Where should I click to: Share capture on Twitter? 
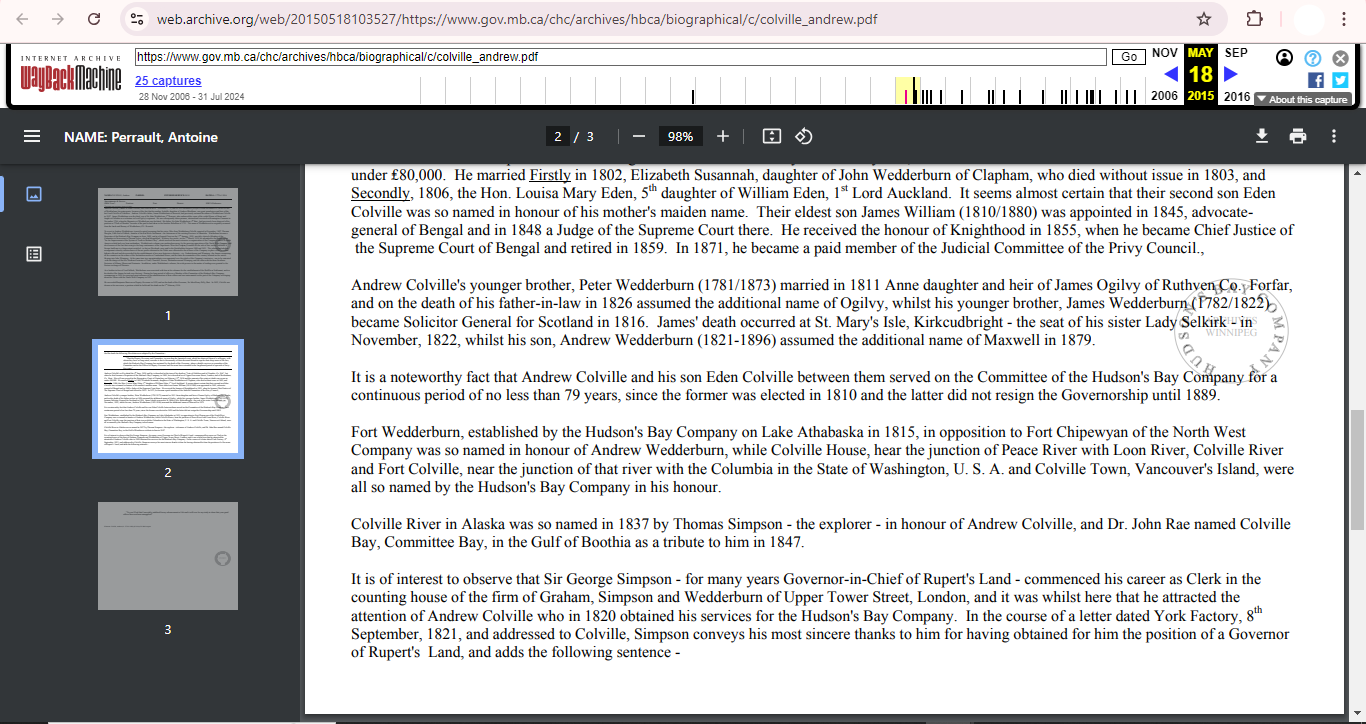pos(1340,80)
